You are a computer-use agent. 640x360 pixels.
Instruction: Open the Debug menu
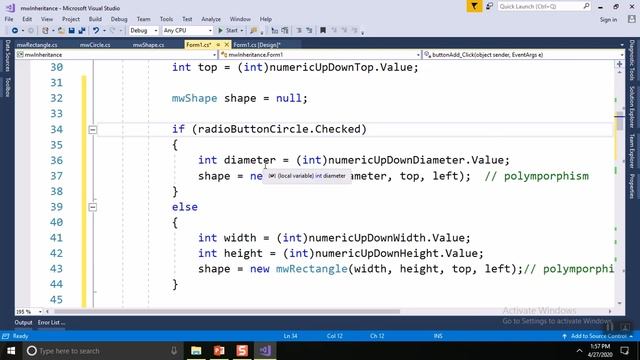coord(119,19)
